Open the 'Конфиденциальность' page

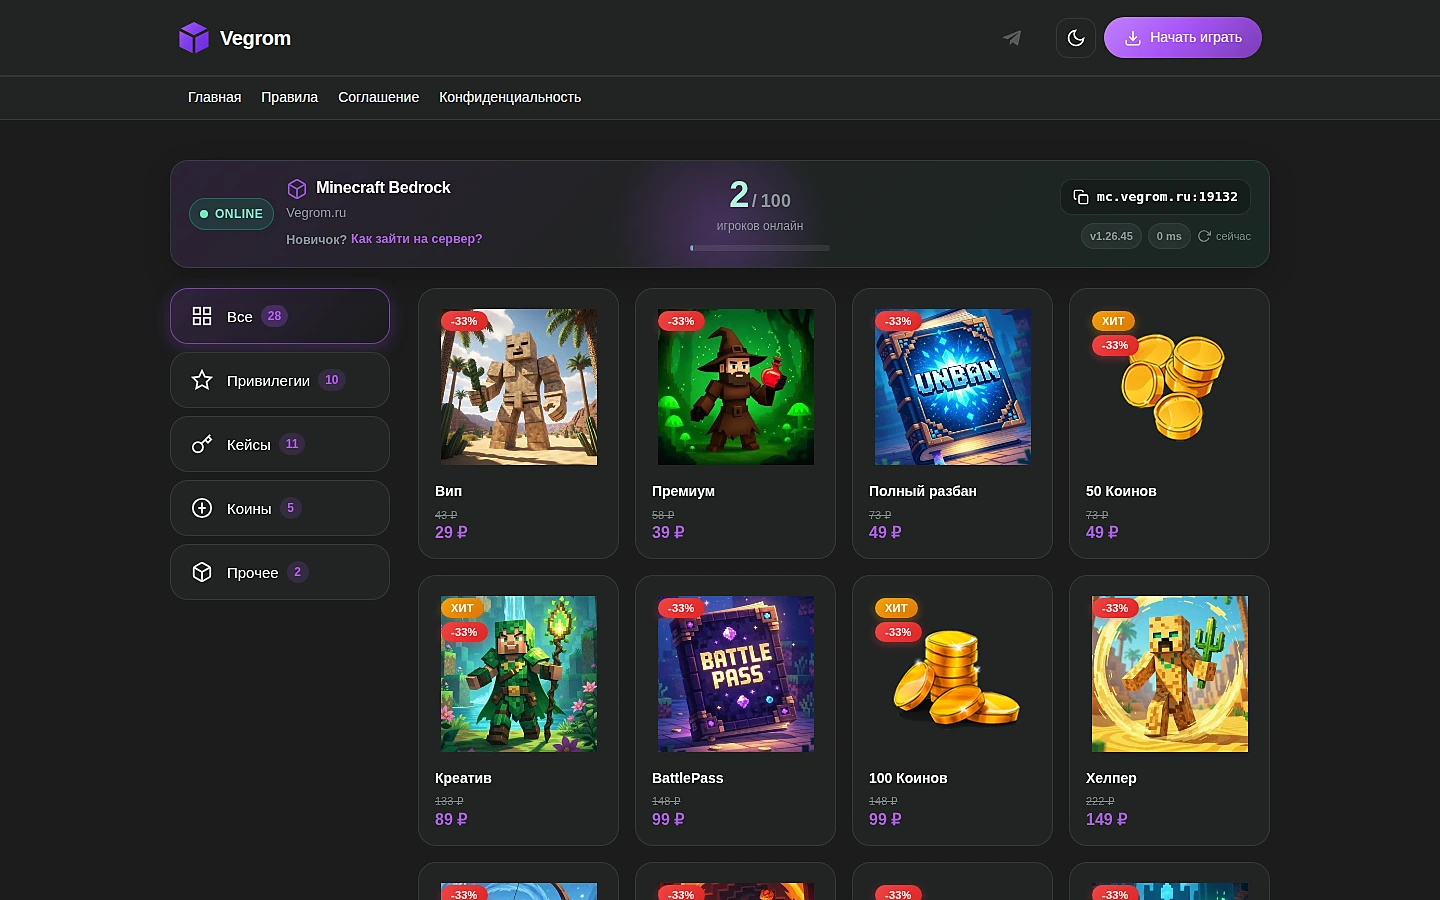[510, 97]
